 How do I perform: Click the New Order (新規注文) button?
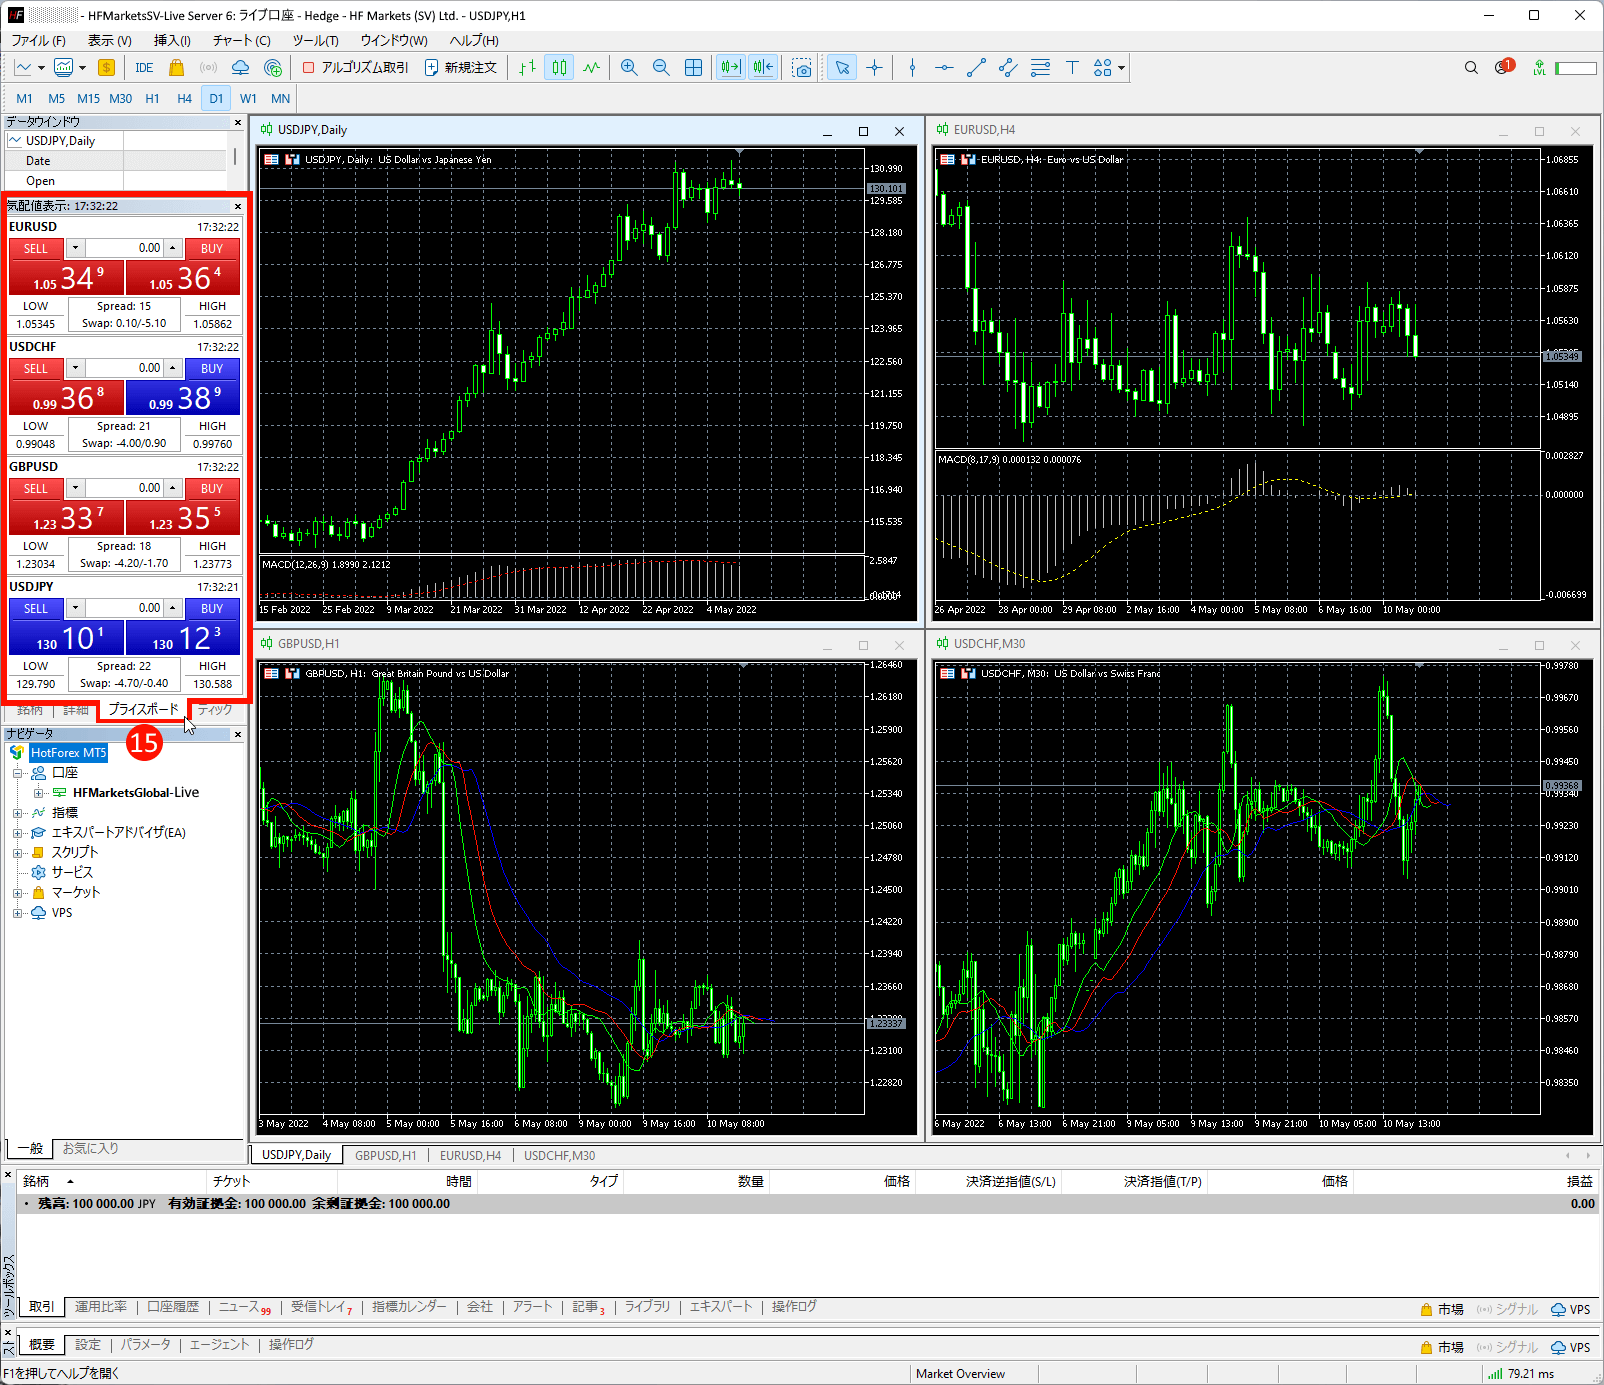pos(461,68)
